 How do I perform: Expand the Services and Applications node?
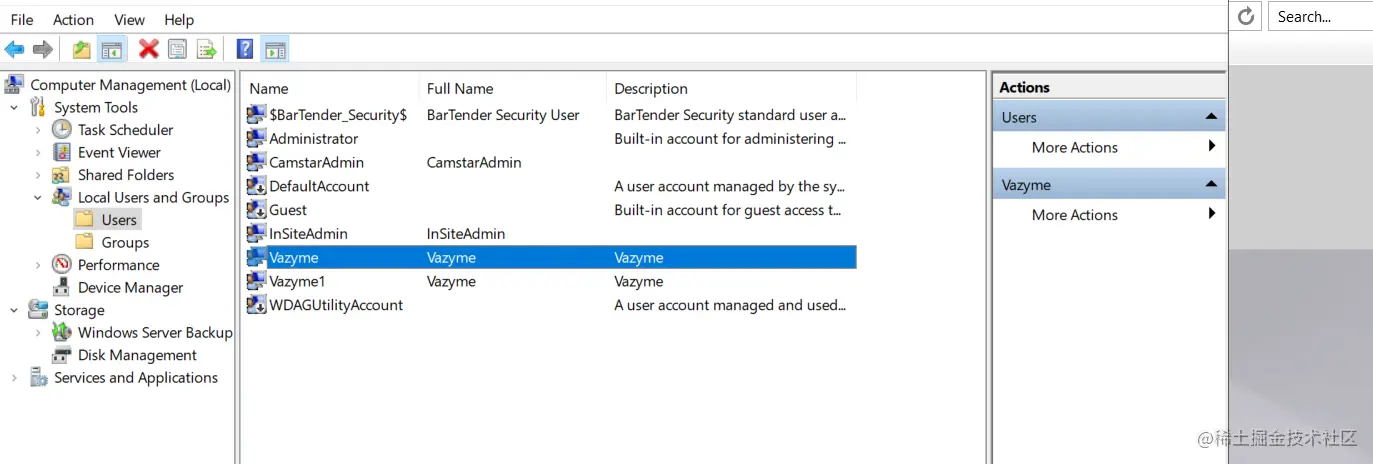pyautogui.click(x=14, y=378)
